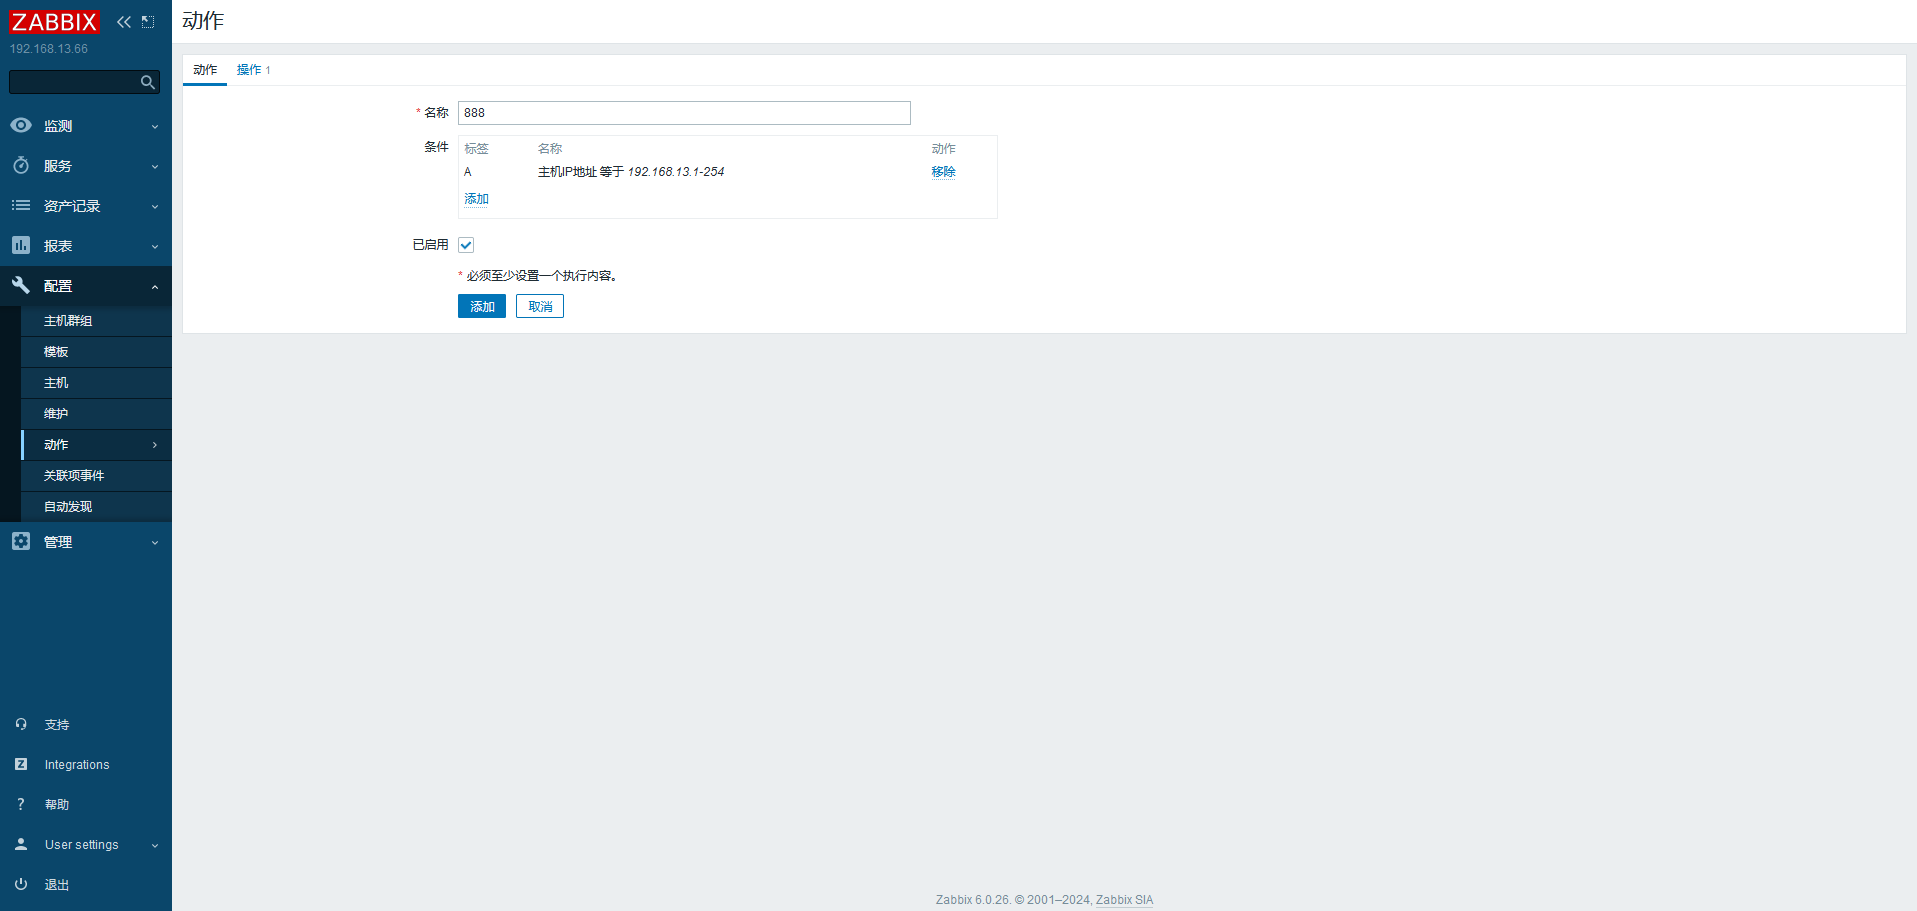Screen dimensions: 1917x911
Task: Expand the User settings chevron
Action: pyautogui.click(x=155, y=846)
